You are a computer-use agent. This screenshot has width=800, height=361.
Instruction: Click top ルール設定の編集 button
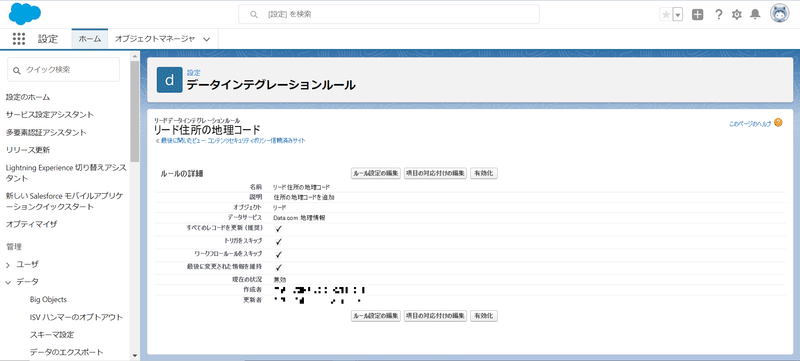[376, 173]
